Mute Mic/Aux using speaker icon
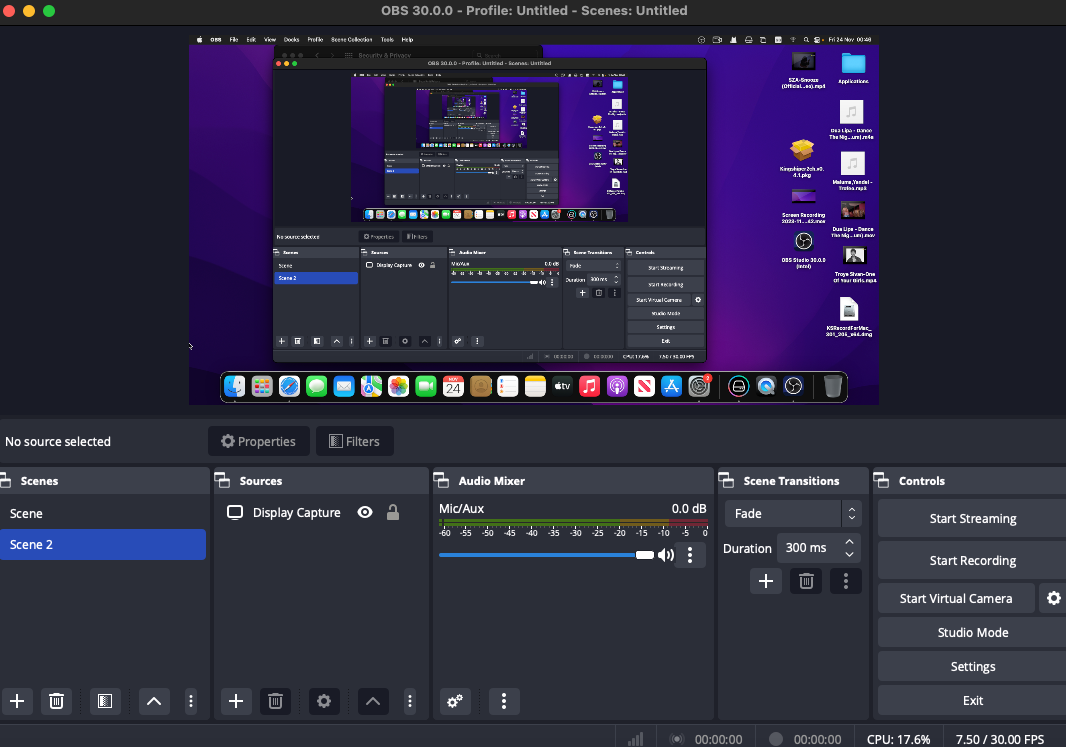 coord(666,555)
